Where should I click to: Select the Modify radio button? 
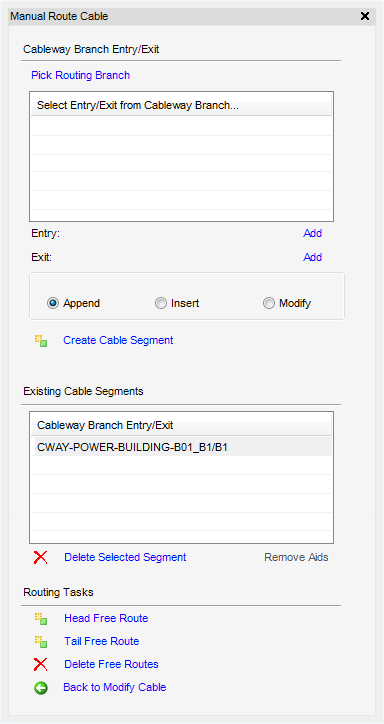click(269, 303)
